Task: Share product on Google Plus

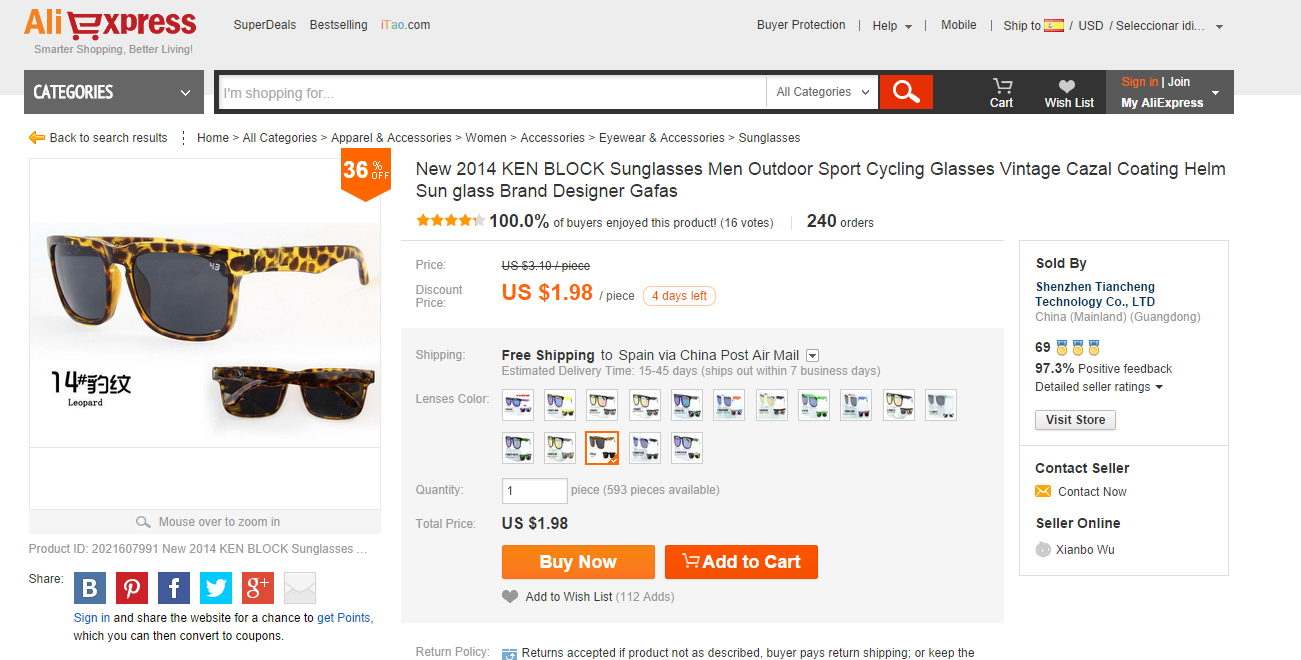Action: [x=258, y=588]
